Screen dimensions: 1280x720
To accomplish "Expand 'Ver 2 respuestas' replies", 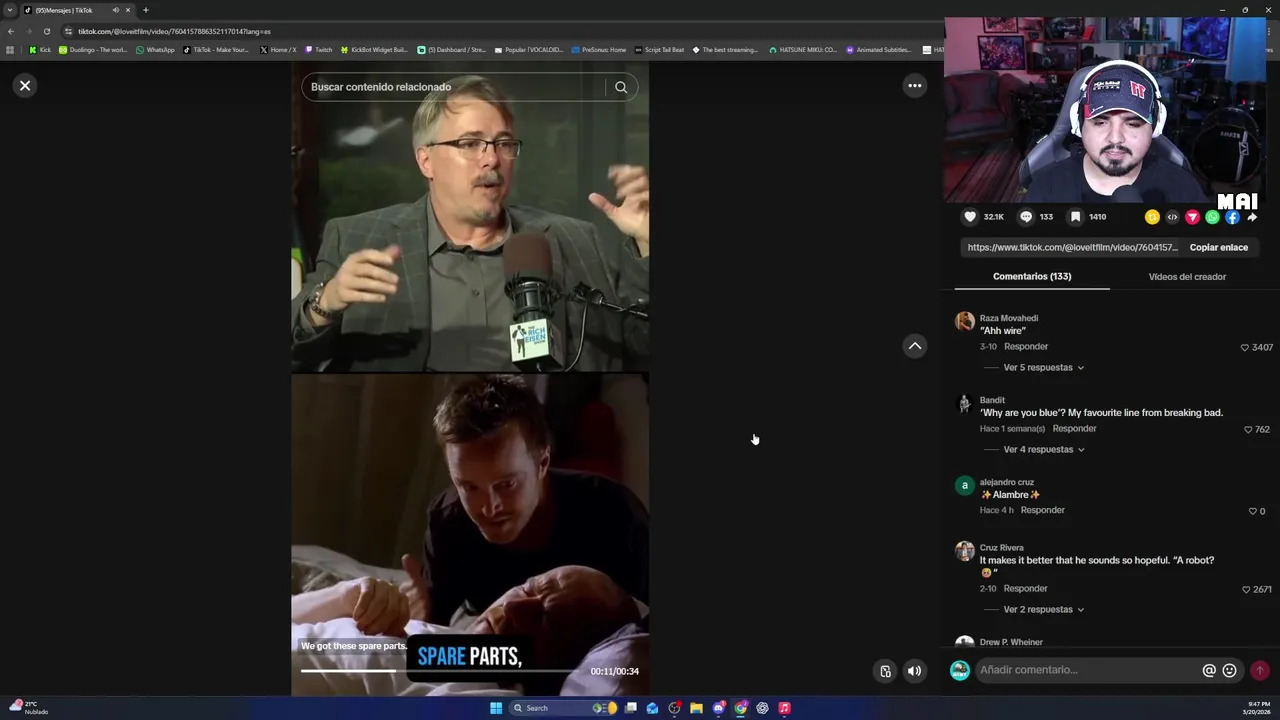I will [1043, 610].
